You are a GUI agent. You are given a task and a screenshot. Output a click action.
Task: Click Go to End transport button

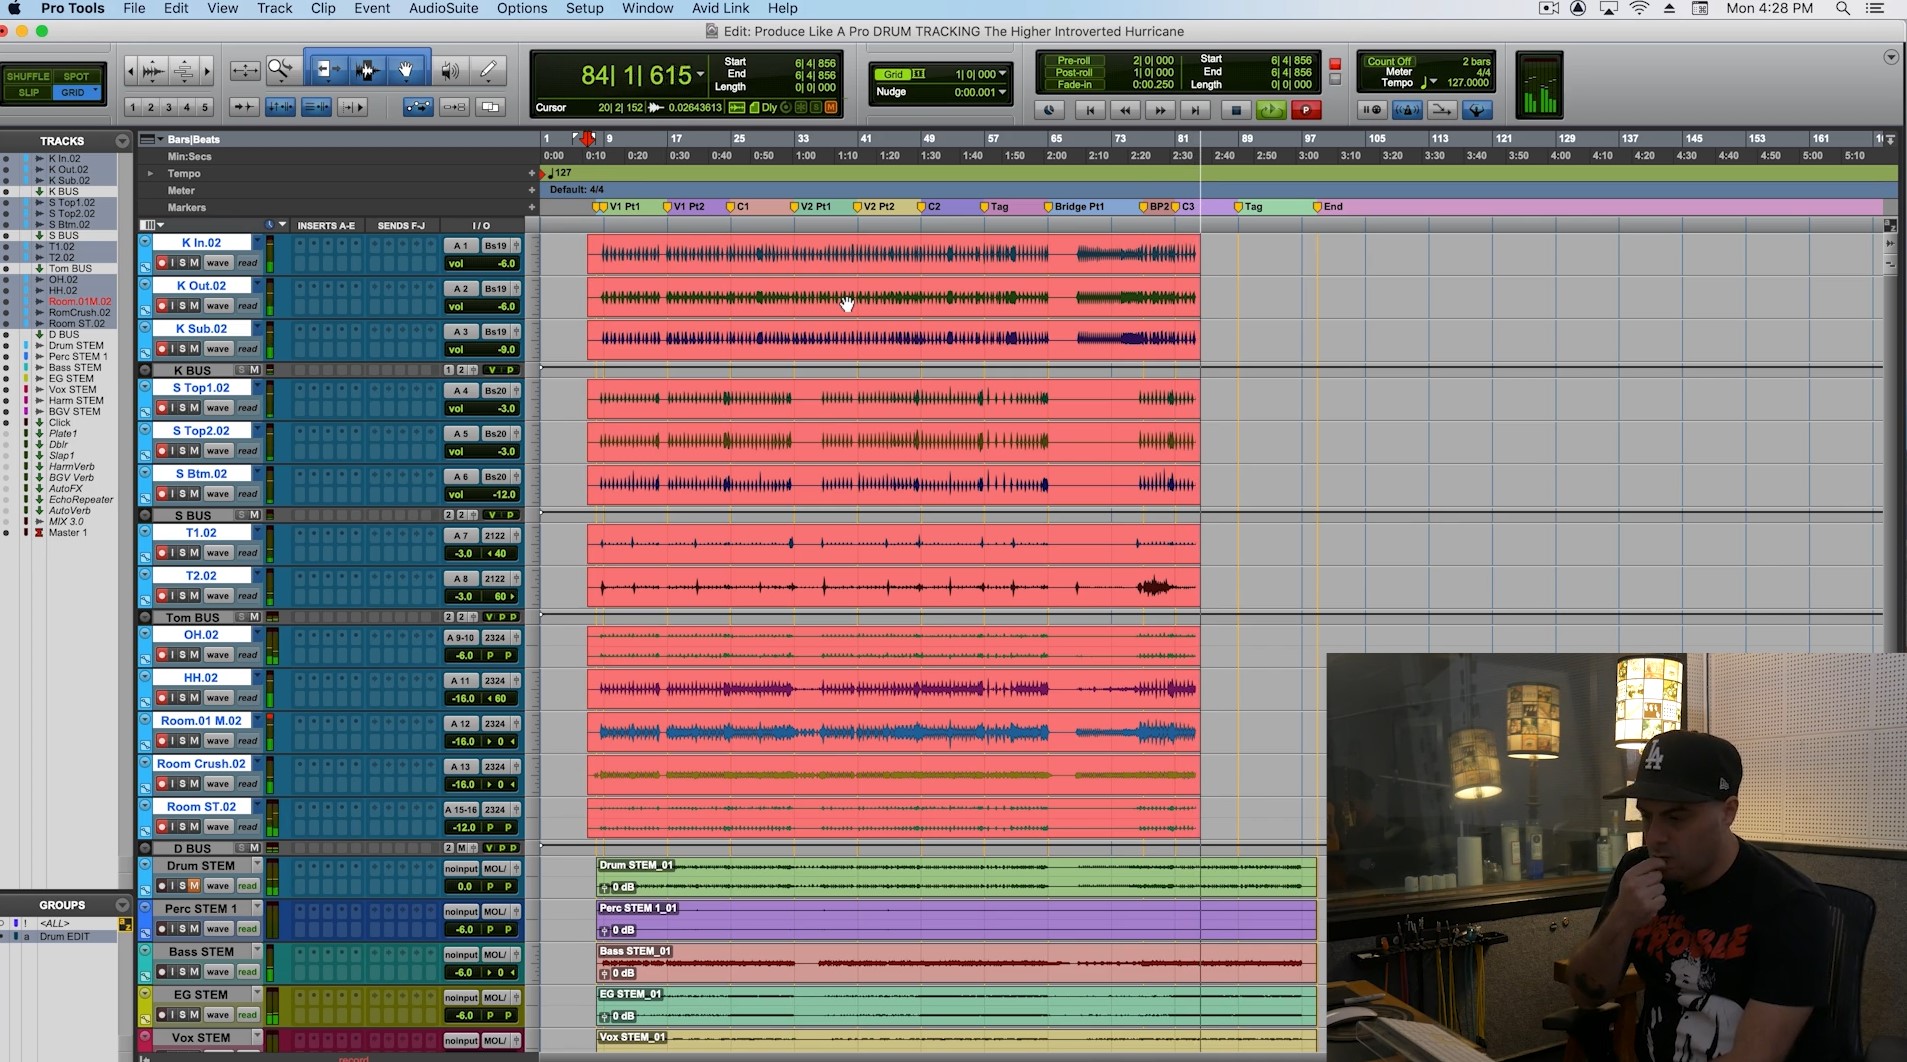click(x=1195, y=110)
